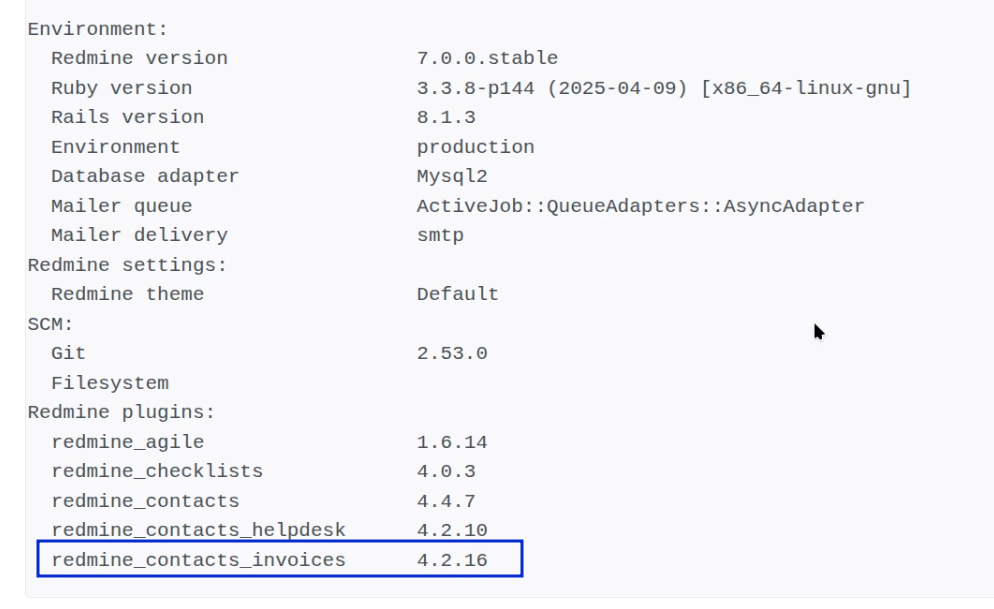Click the redmine_contacts version 4.4.7
994x609 pixels.
[x=446, y=501]
